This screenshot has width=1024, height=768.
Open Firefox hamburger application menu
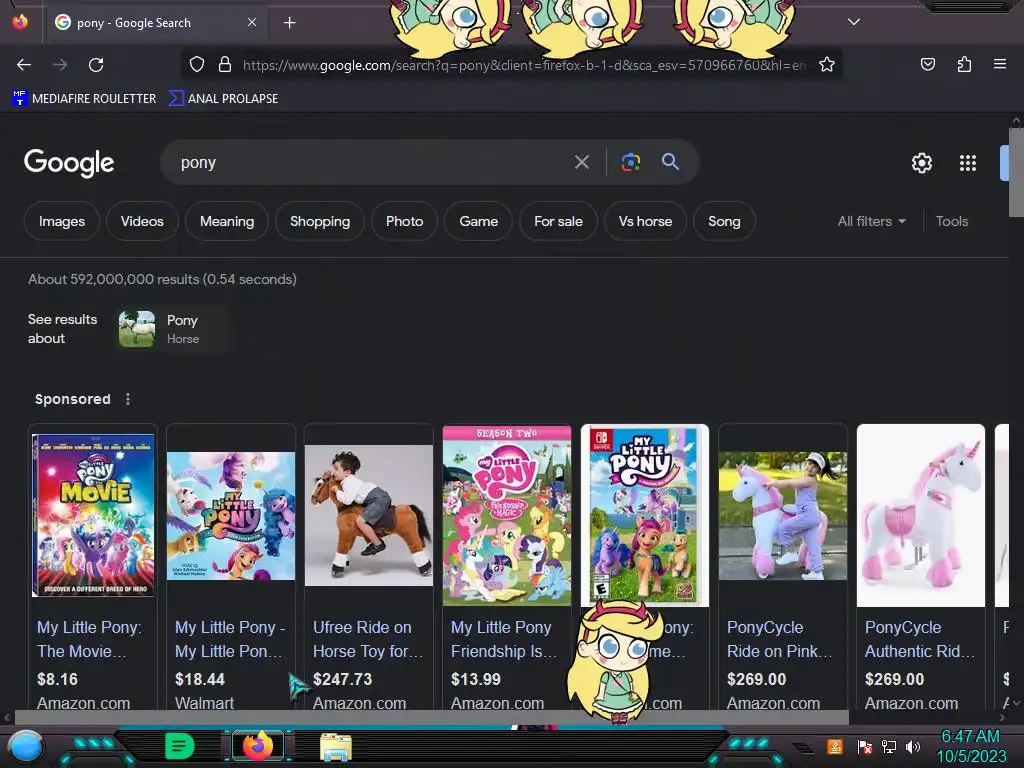coord(999,64)
